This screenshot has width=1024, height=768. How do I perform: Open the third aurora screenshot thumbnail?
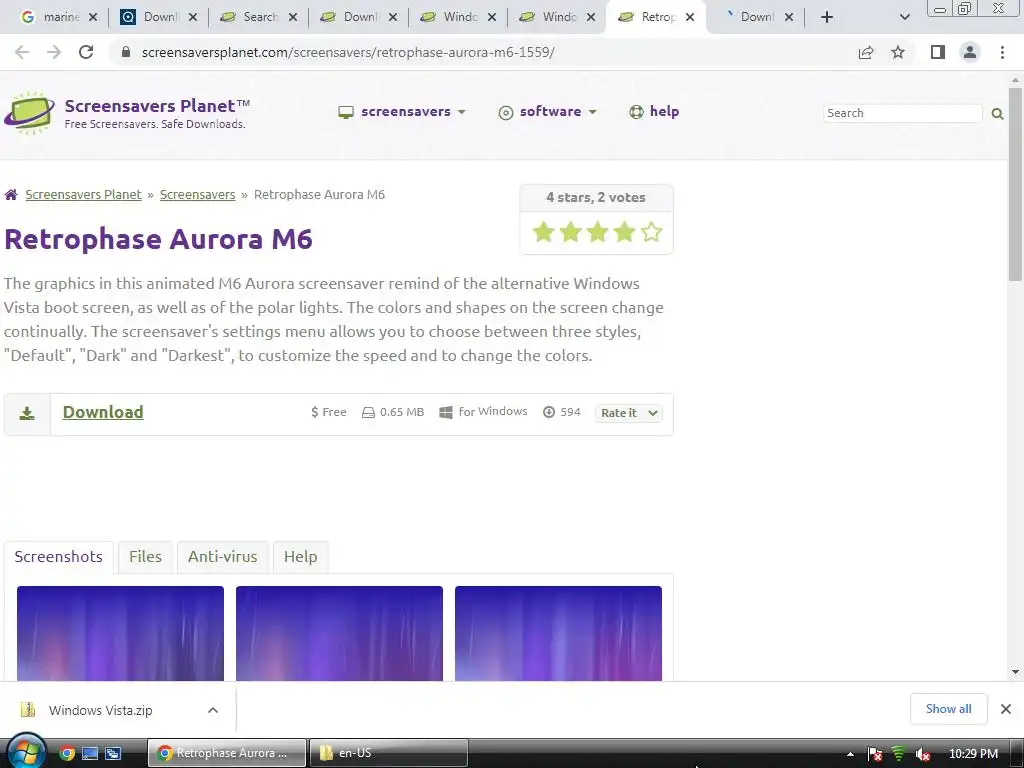click(558, 633)
